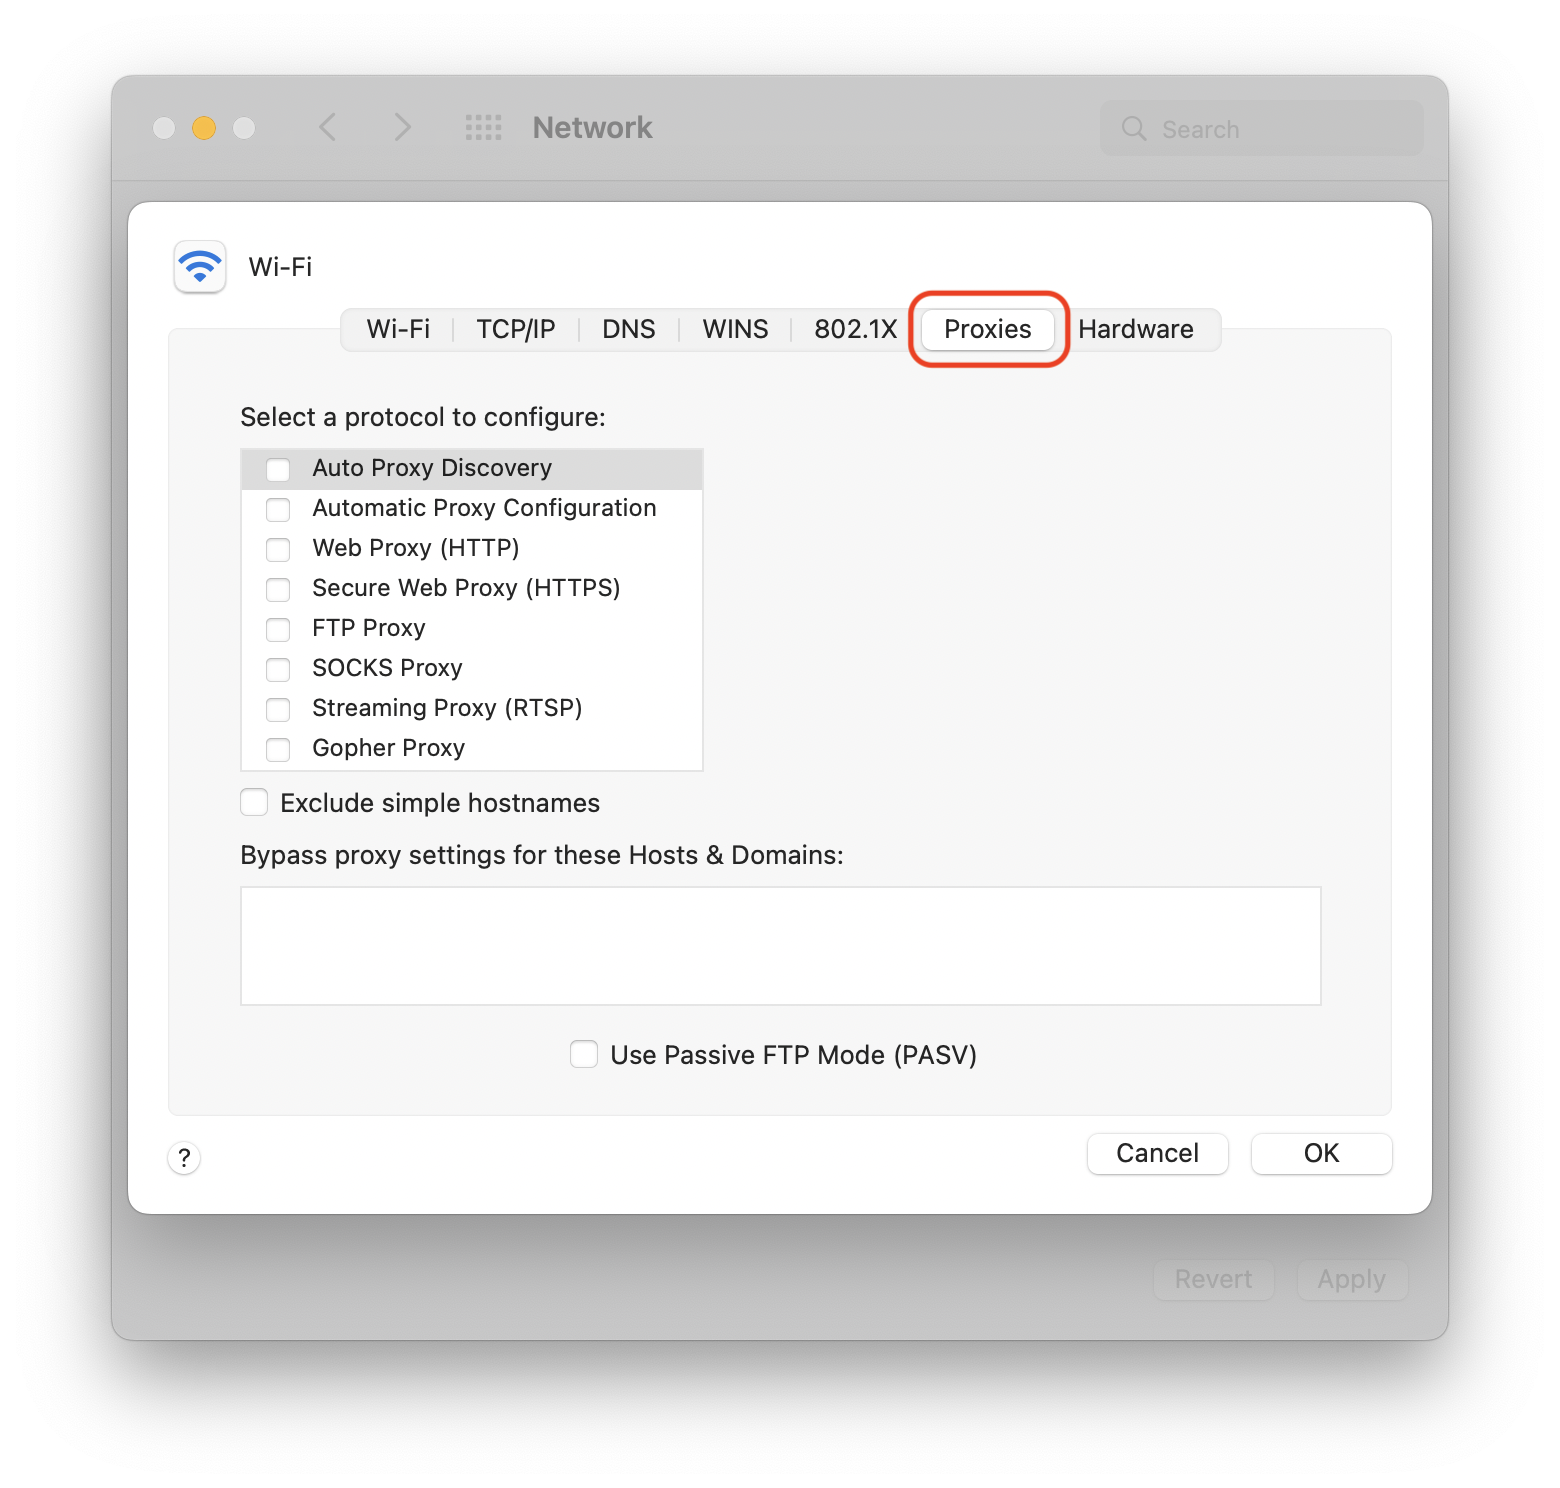
Task: Check the Web Proxy (HTTP) option
Action: click(278, 549)
